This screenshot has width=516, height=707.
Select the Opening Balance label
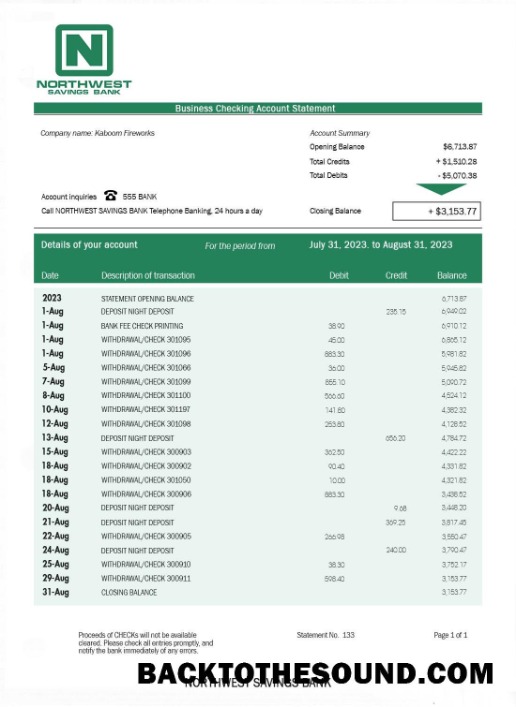336,147
